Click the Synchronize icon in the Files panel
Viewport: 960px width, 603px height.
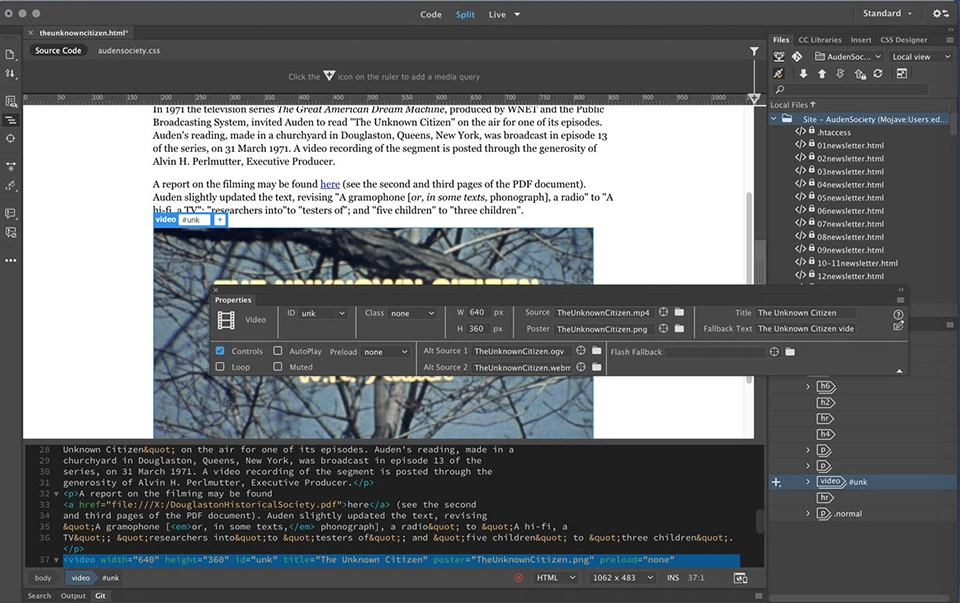877,73
